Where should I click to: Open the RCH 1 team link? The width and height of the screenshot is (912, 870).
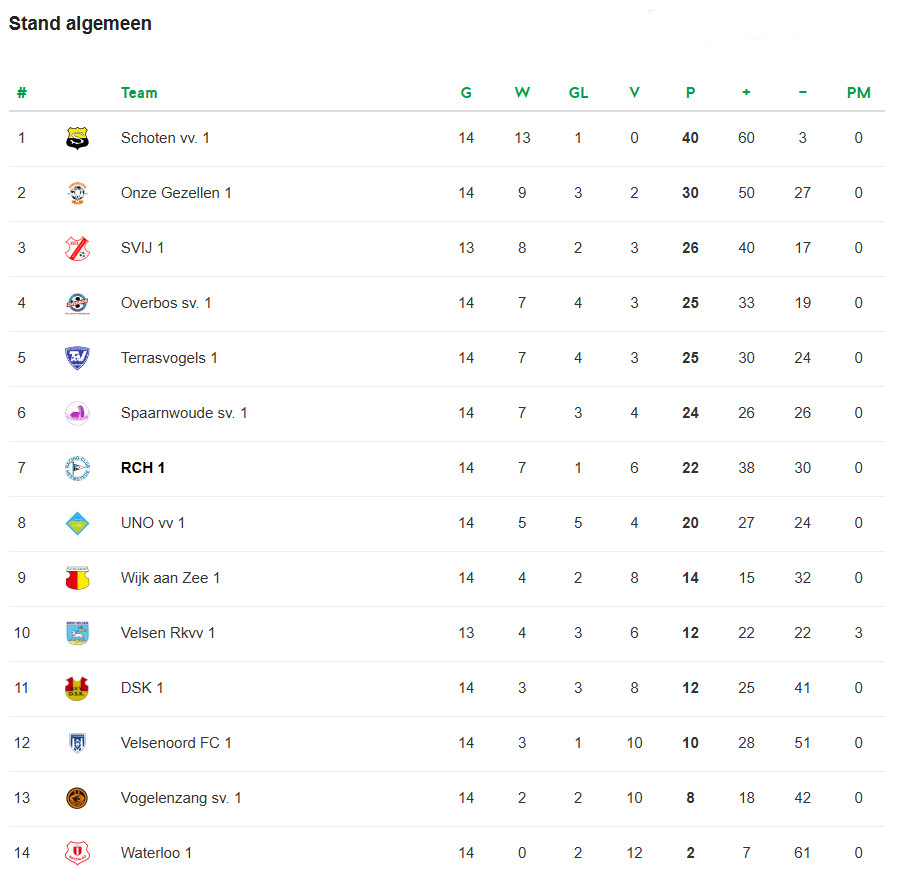pyautogui.click(x=143, y=468)
